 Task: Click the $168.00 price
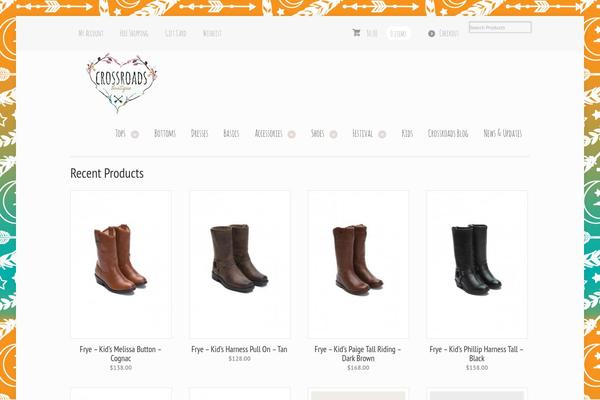[358, 367]
